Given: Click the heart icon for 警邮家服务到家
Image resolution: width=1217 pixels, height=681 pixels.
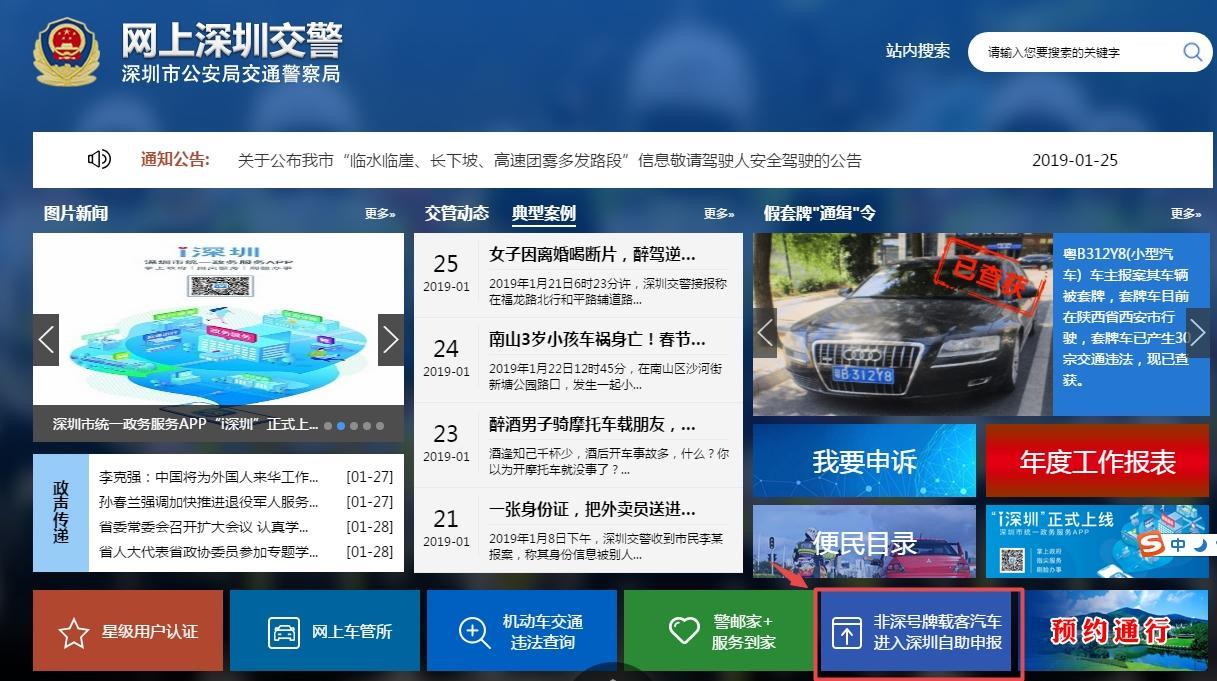Looking at the screenshot, I should tap(684, 631).
